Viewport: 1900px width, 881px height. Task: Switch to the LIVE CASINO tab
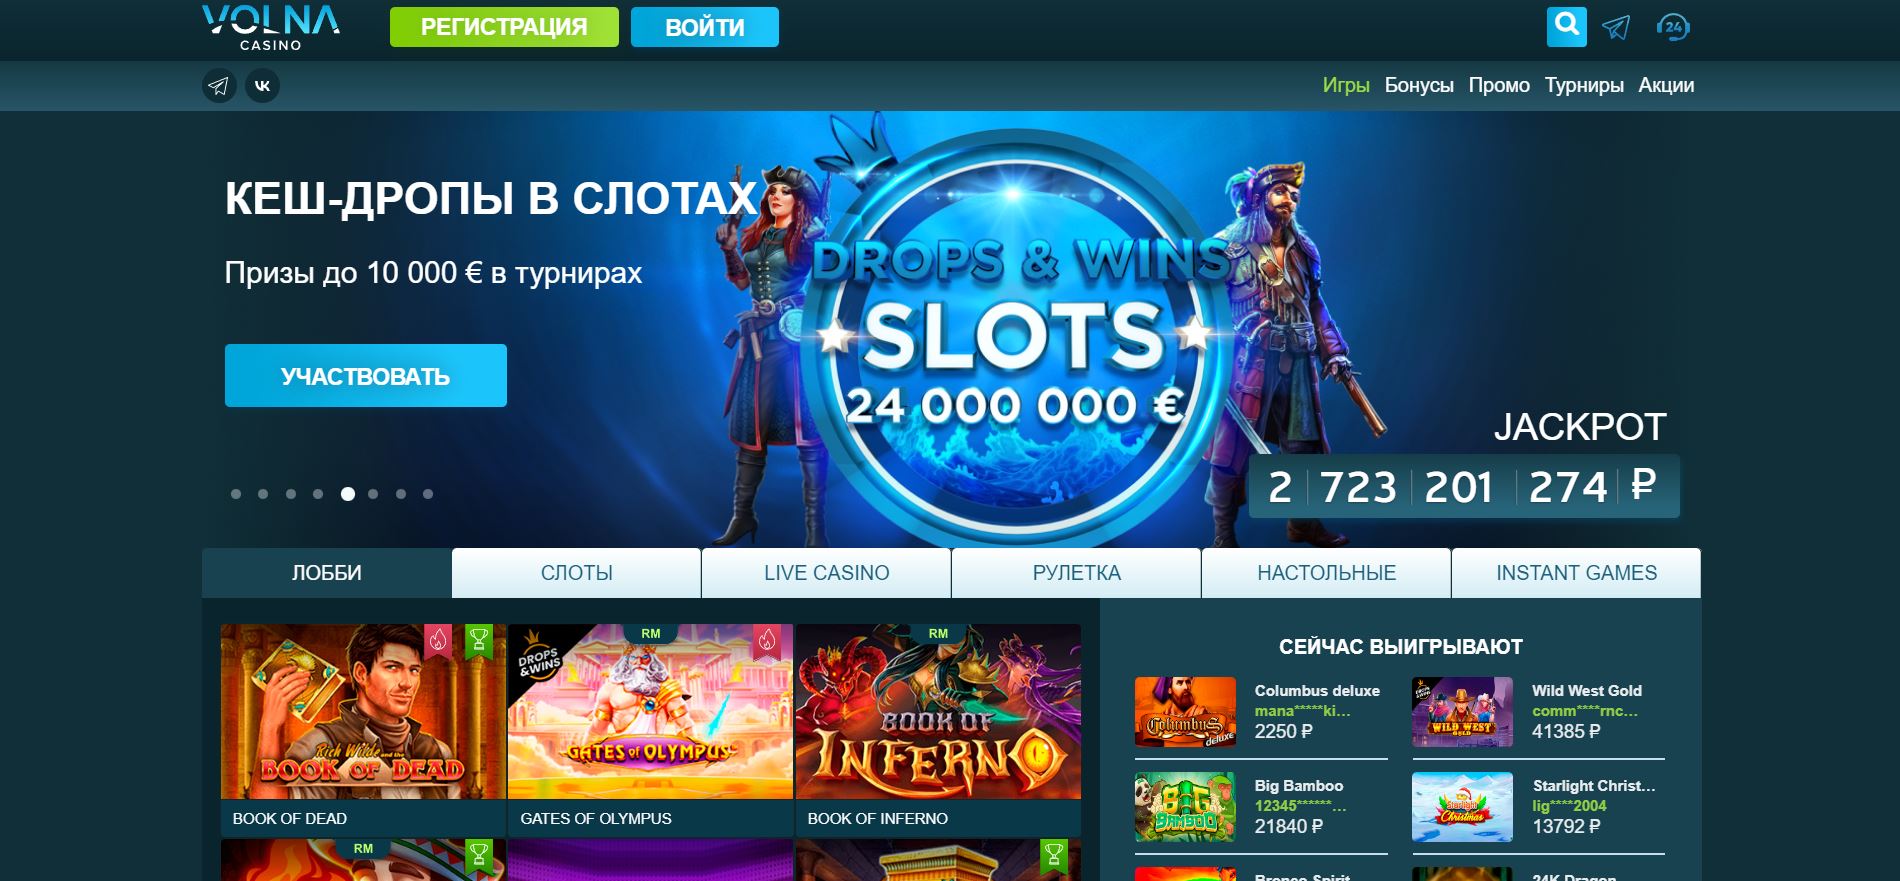coord(826,573)
